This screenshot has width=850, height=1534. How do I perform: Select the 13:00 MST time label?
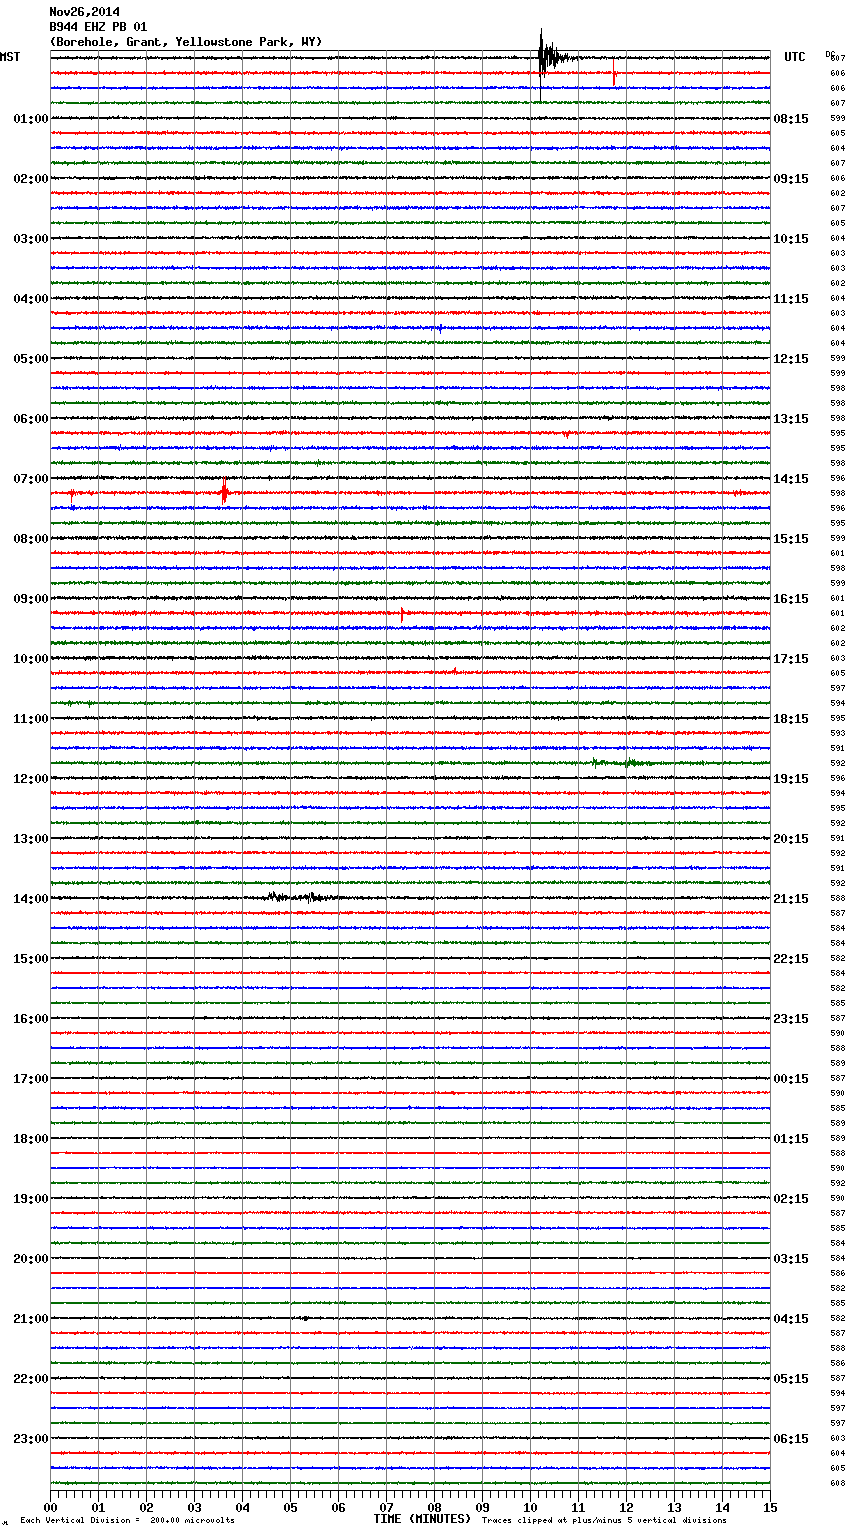point(31,839)
